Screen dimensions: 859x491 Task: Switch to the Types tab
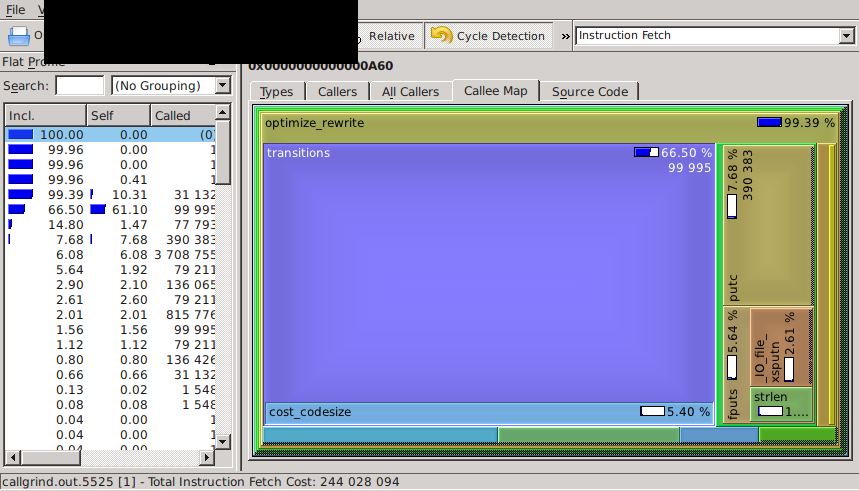[277, 92]
